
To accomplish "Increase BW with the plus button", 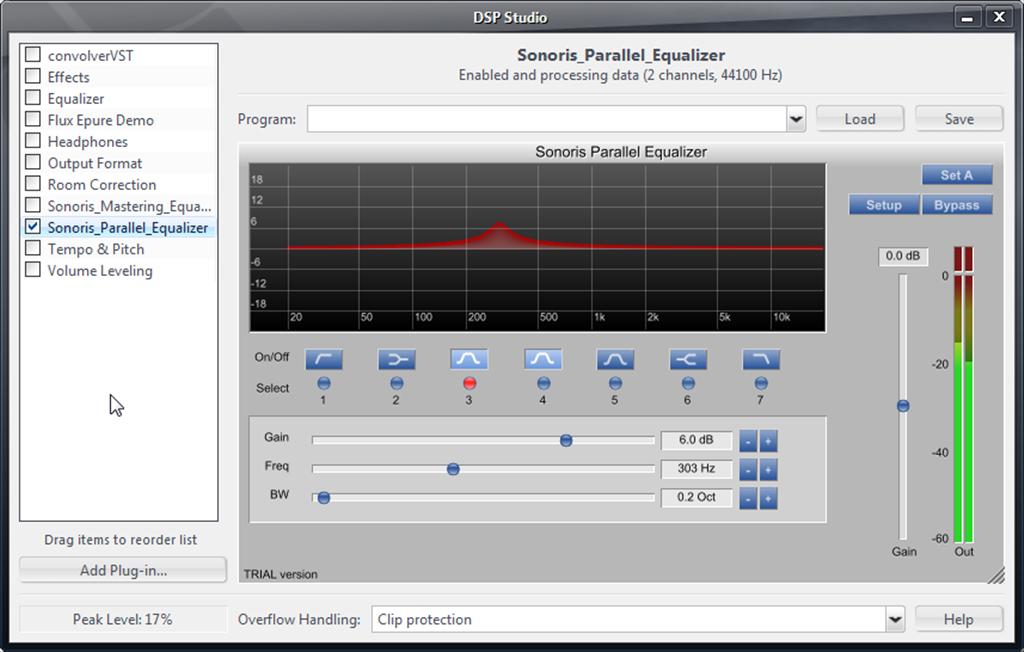I will pyautogui.click(x=768, y=498).
